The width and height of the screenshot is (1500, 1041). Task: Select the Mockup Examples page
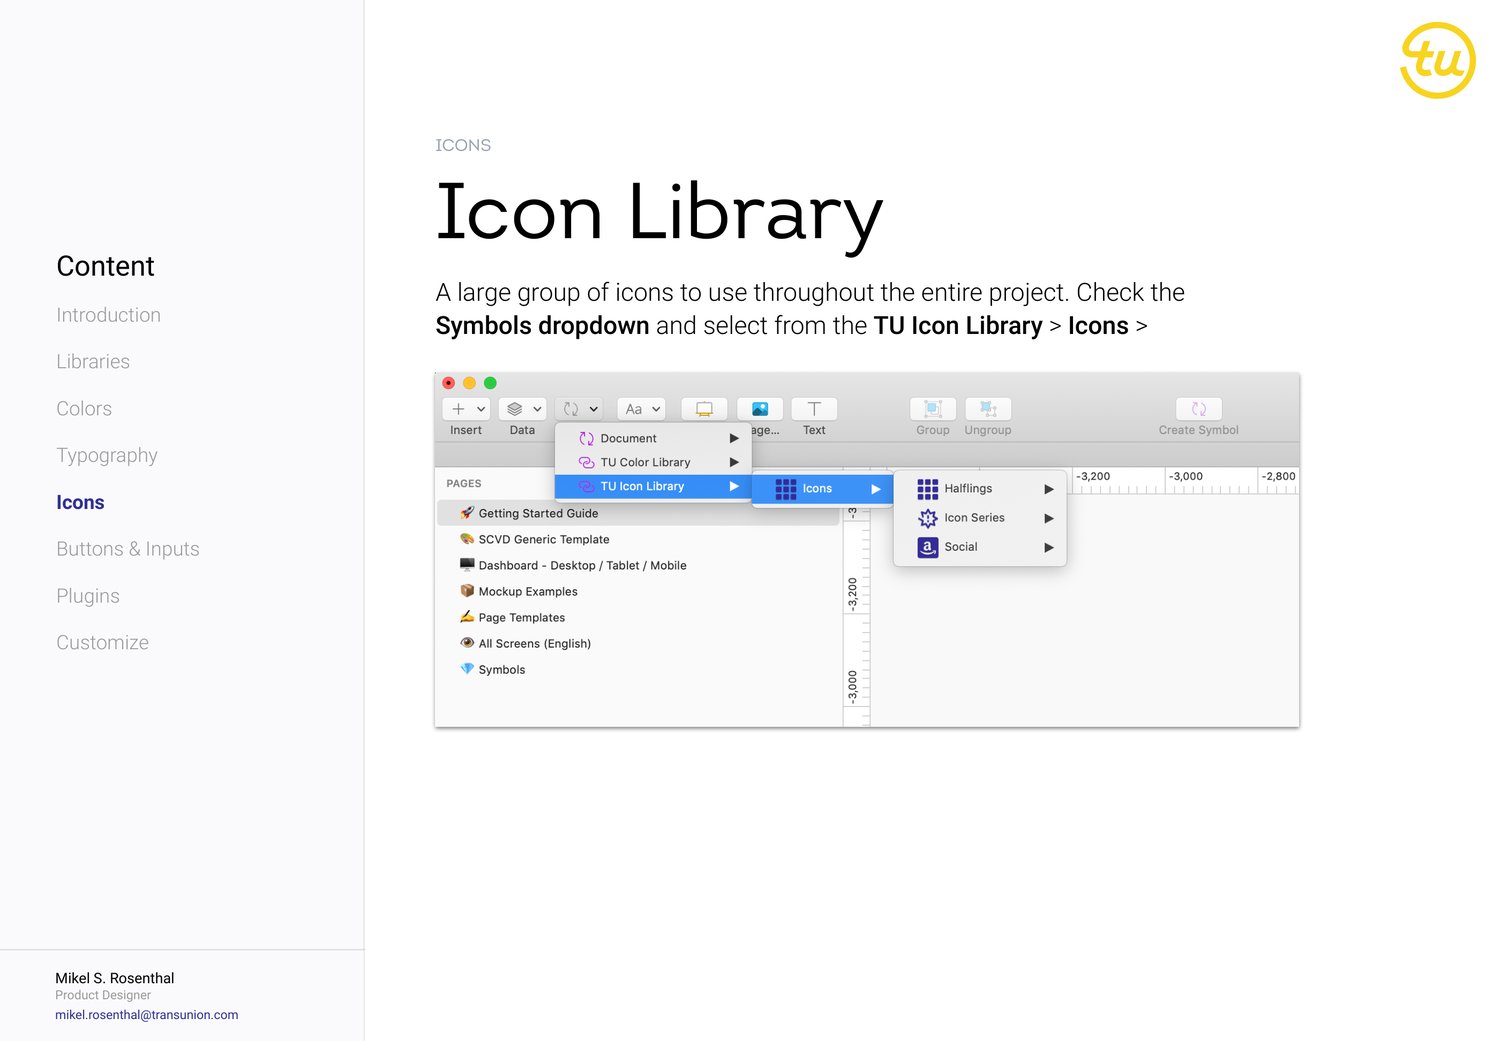pos(638,591)
